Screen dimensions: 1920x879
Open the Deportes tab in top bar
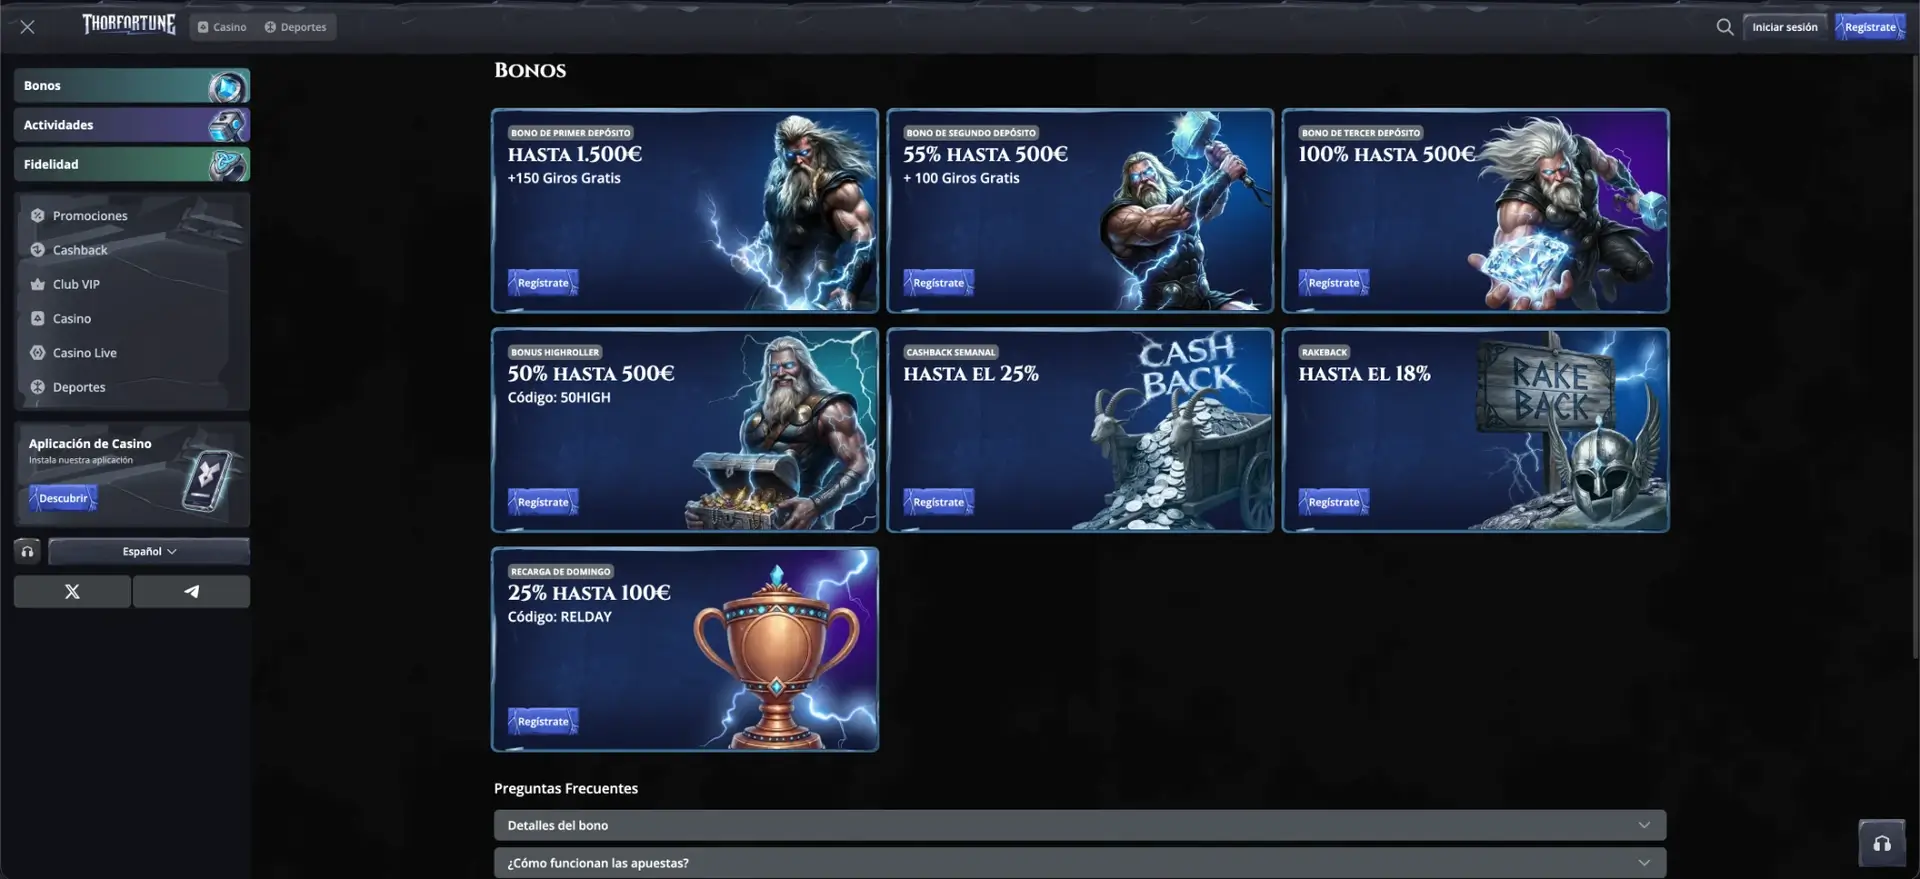point(295,27)
